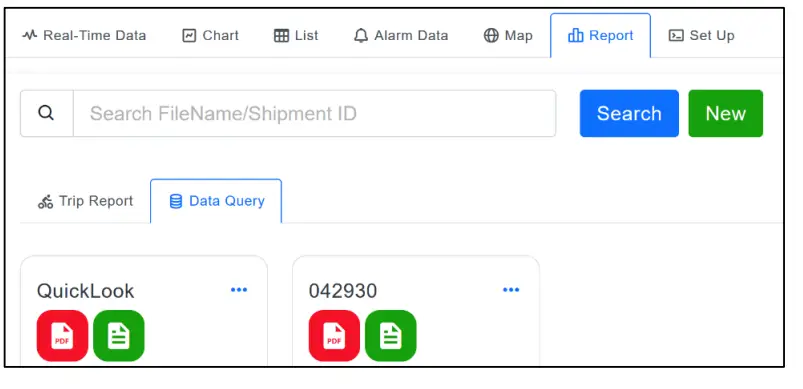Click the green New button

pos(725,114)
